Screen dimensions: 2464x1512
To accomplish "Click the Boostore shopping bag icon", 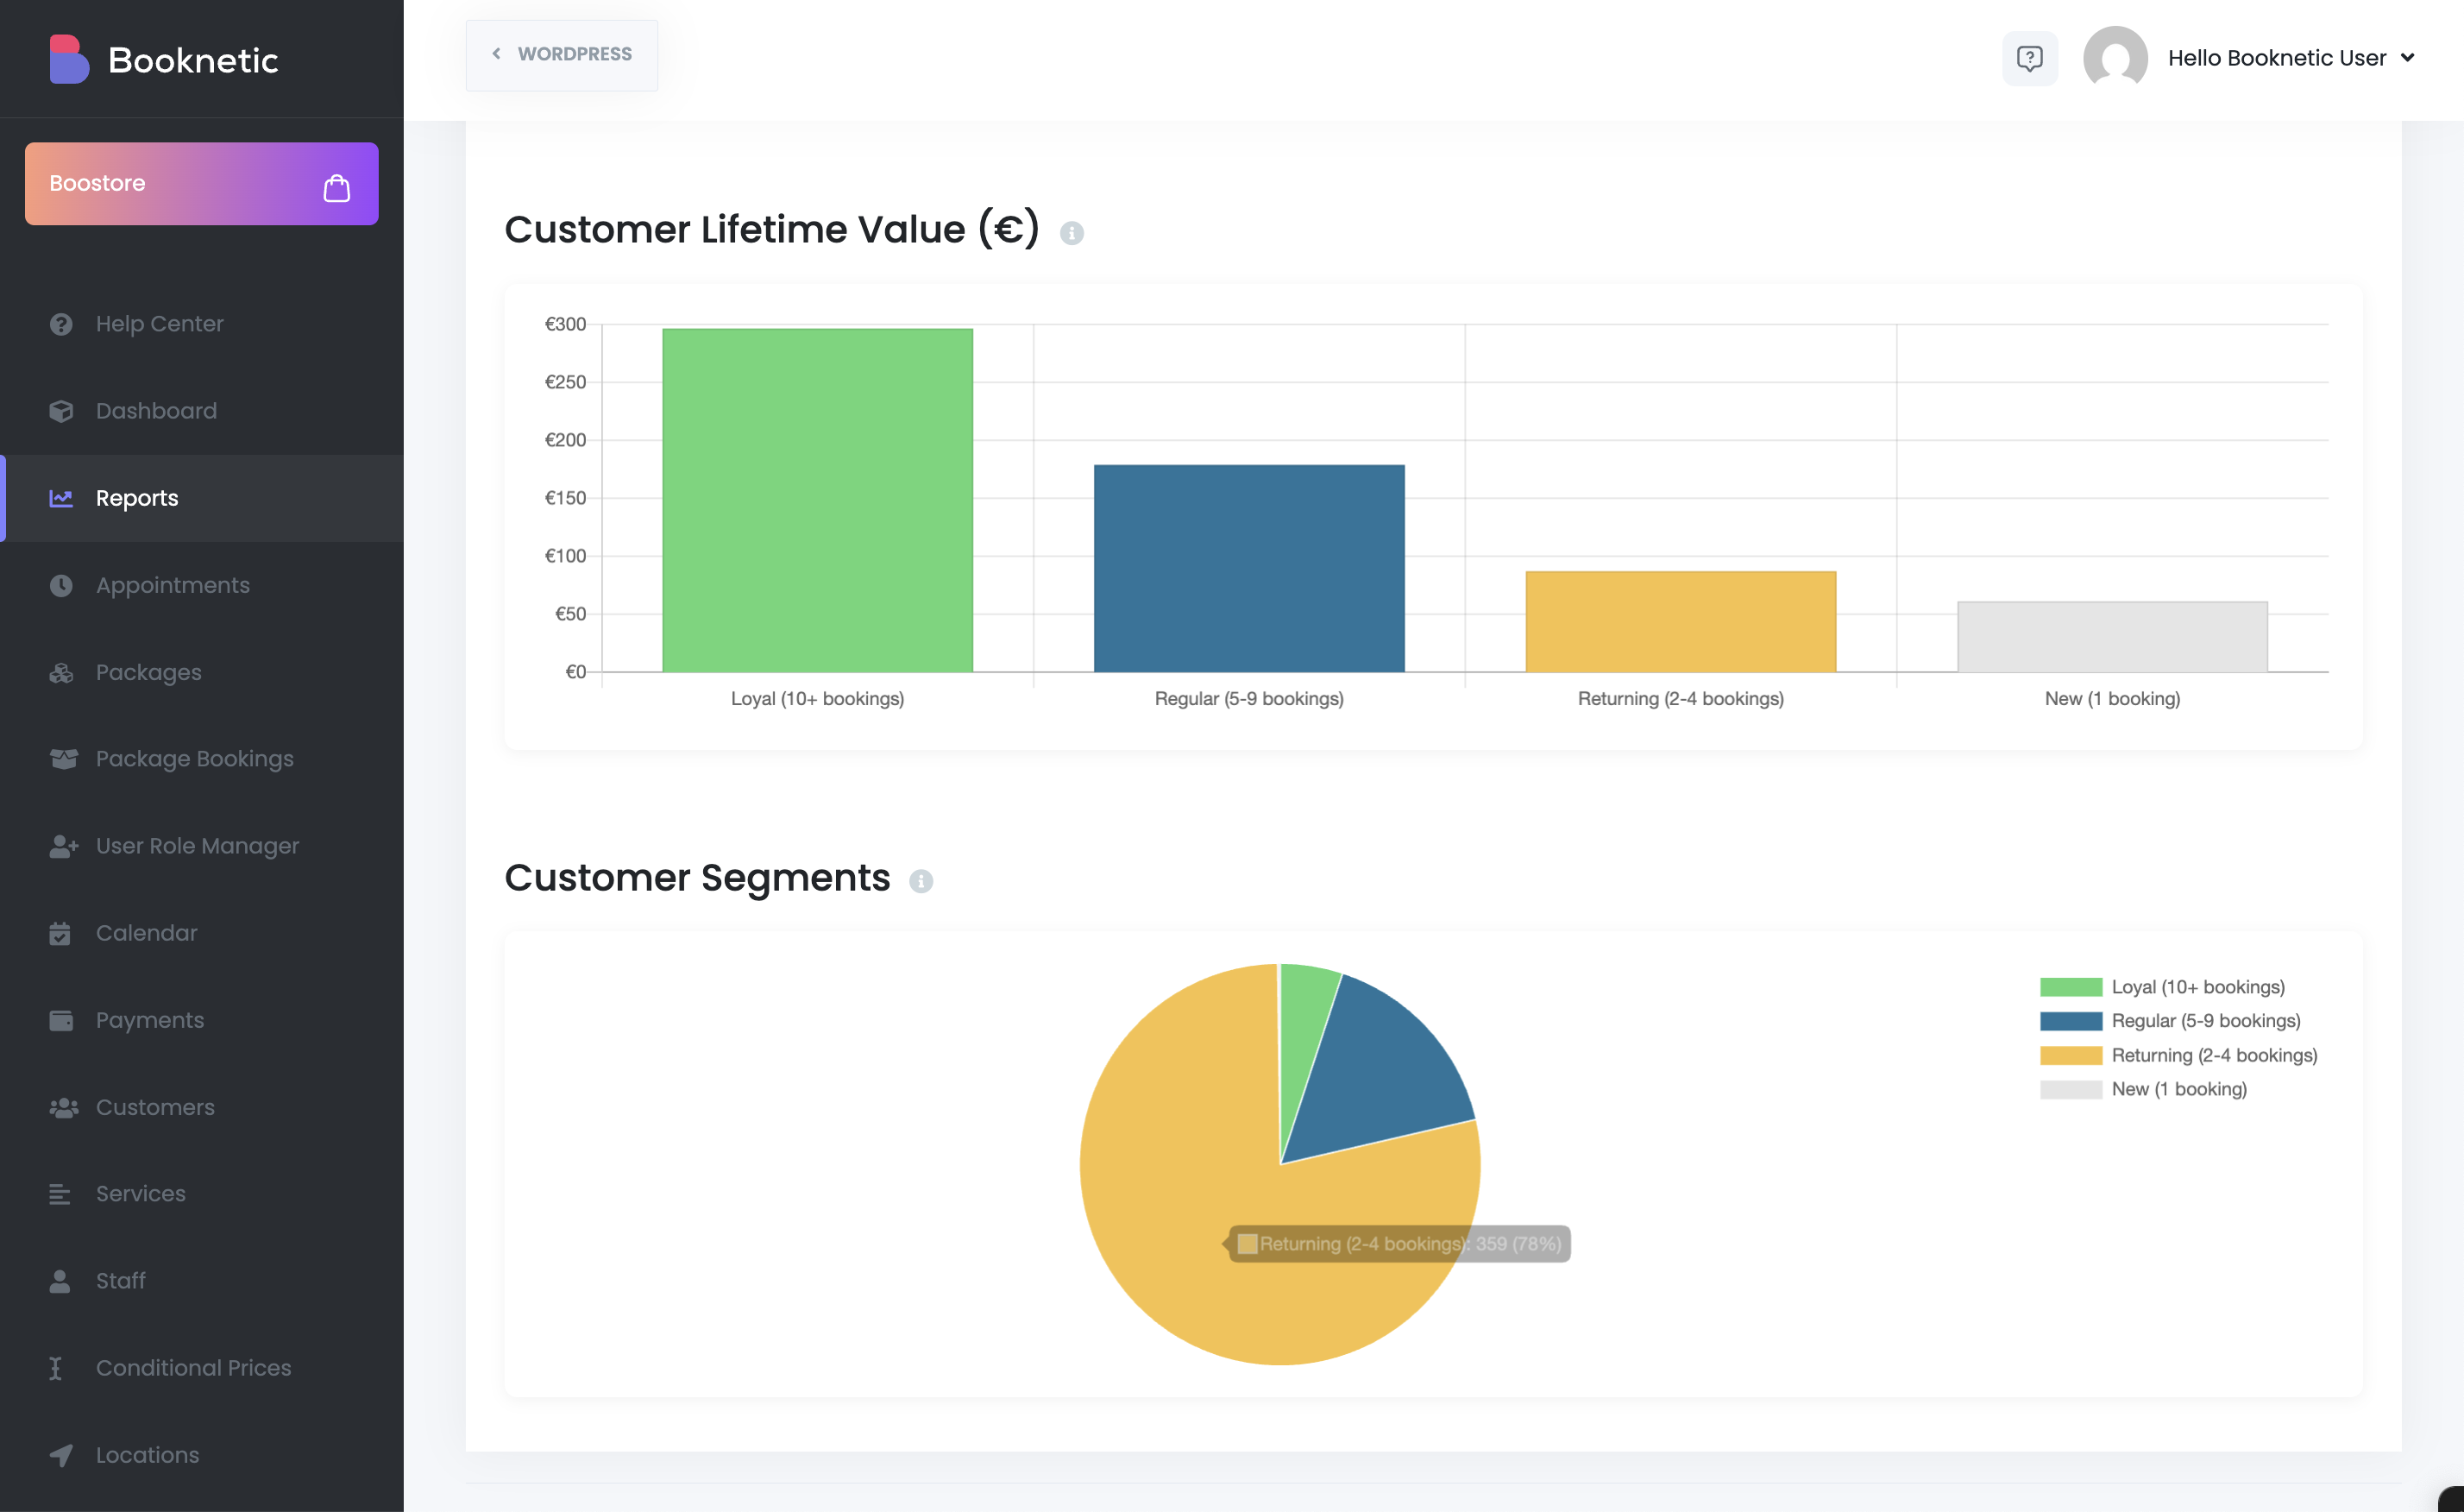I will point(337,187).
